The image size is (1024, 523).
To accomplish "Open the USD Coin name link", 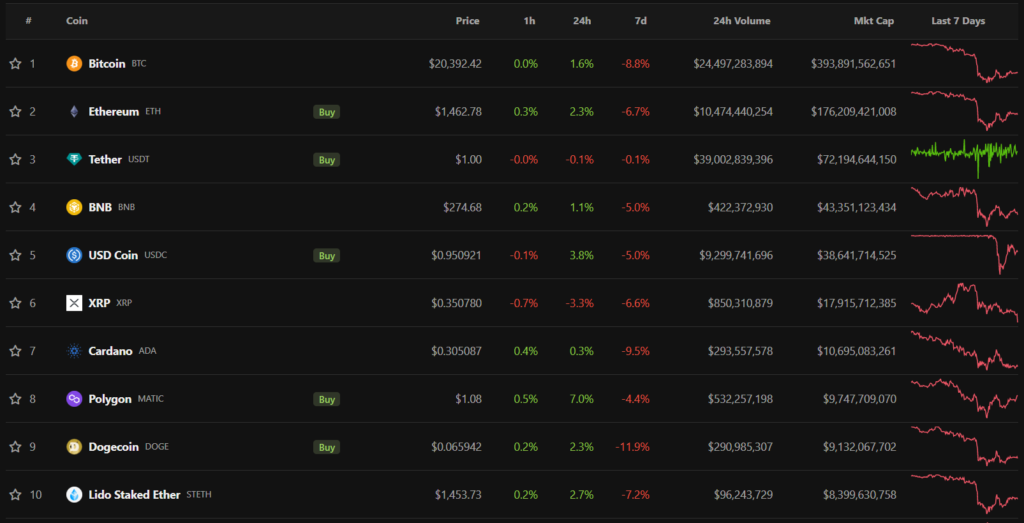I will 113,255.
